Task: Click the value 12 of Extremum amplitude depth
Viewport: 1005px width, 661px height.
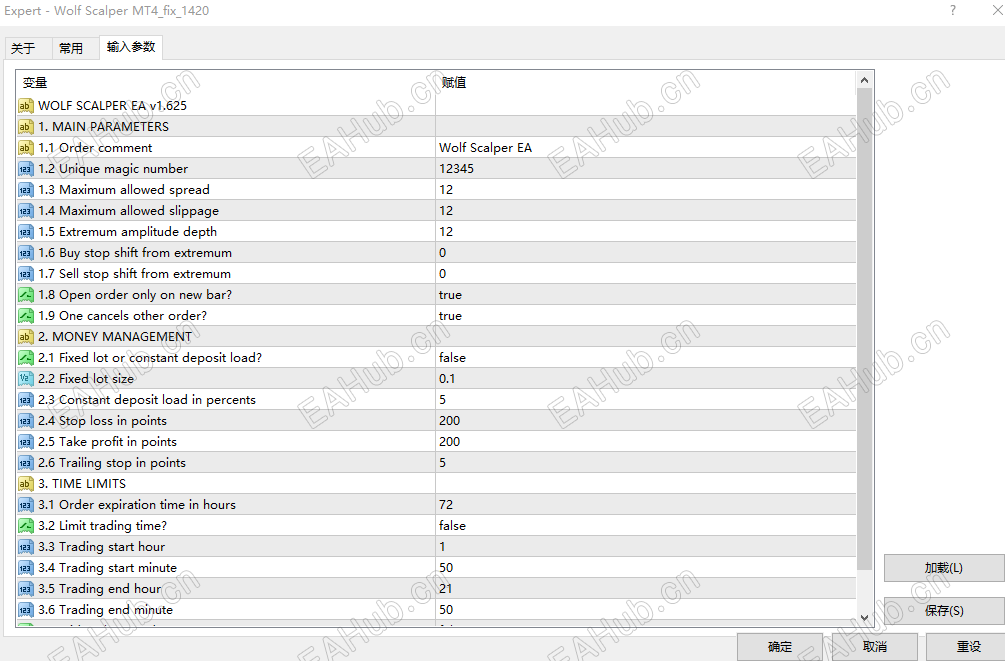Action: 446,232
